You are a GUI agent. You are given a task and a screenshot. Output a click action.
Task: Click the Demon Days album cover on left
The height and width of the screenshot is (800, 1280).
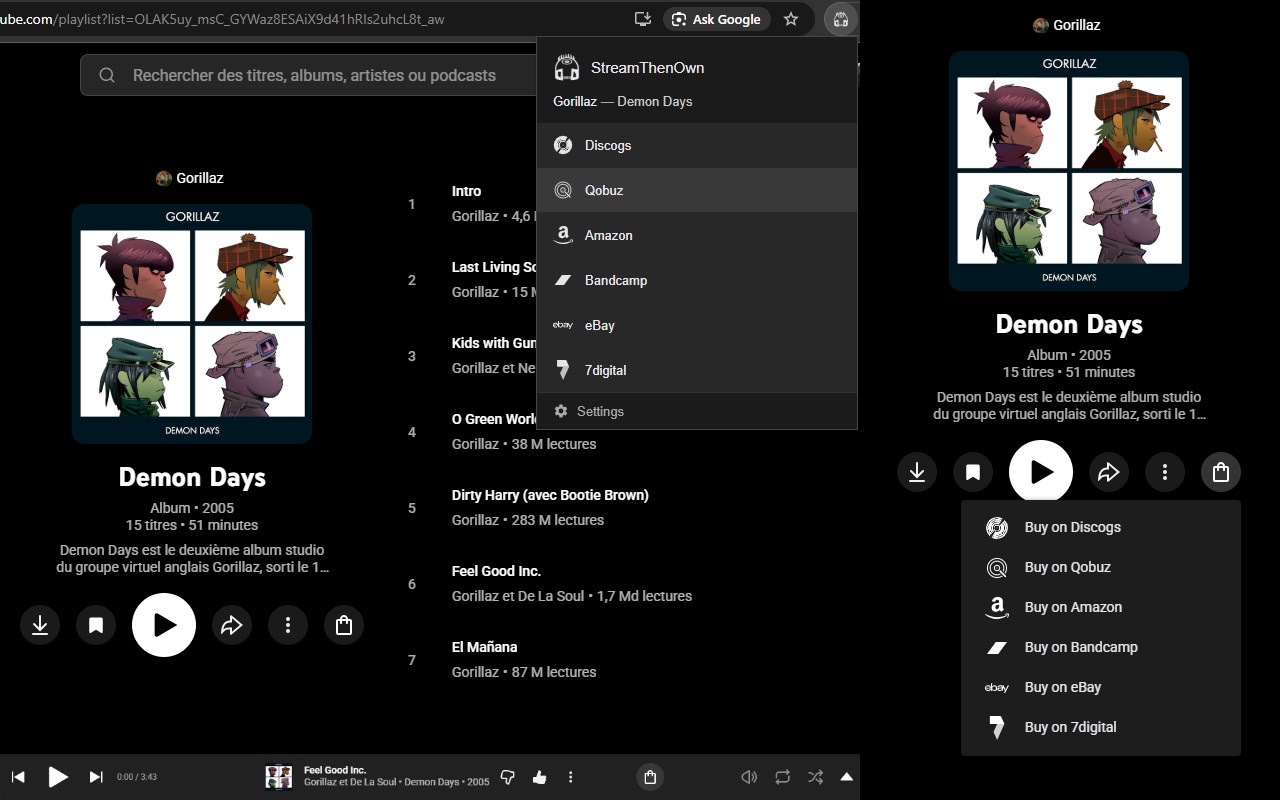(x=192, y=324)
